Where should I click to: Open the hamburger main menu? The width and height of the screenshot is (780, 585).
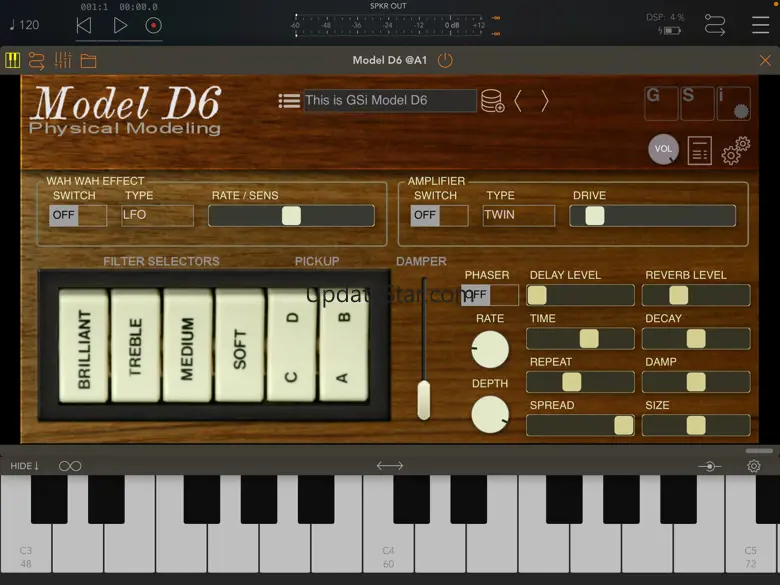761,26
